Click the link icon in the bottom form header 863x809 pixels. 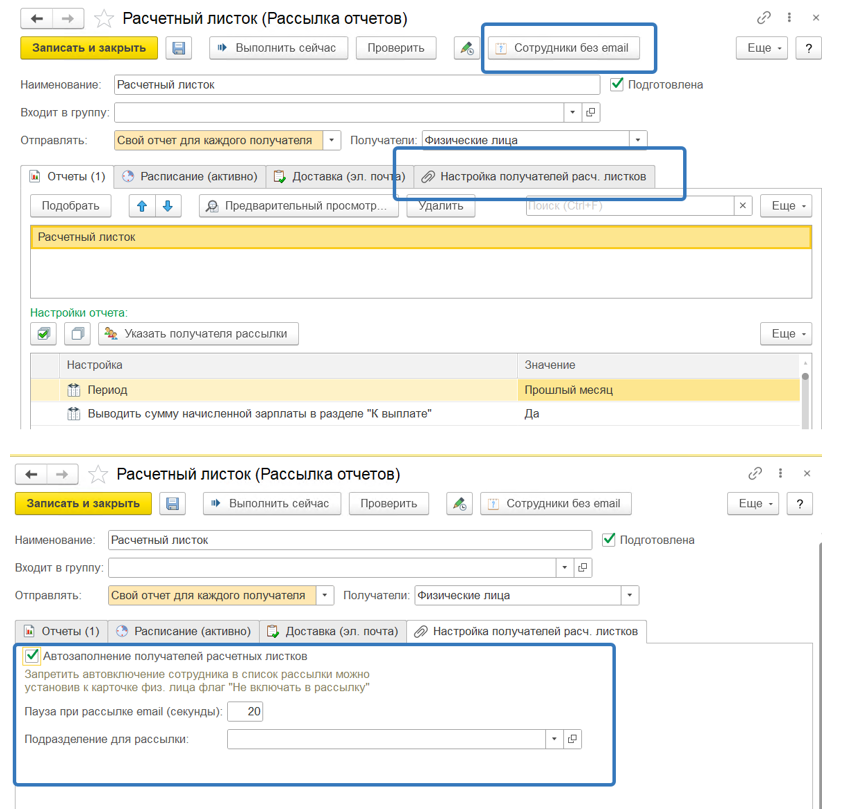click(x=755, y=473)
